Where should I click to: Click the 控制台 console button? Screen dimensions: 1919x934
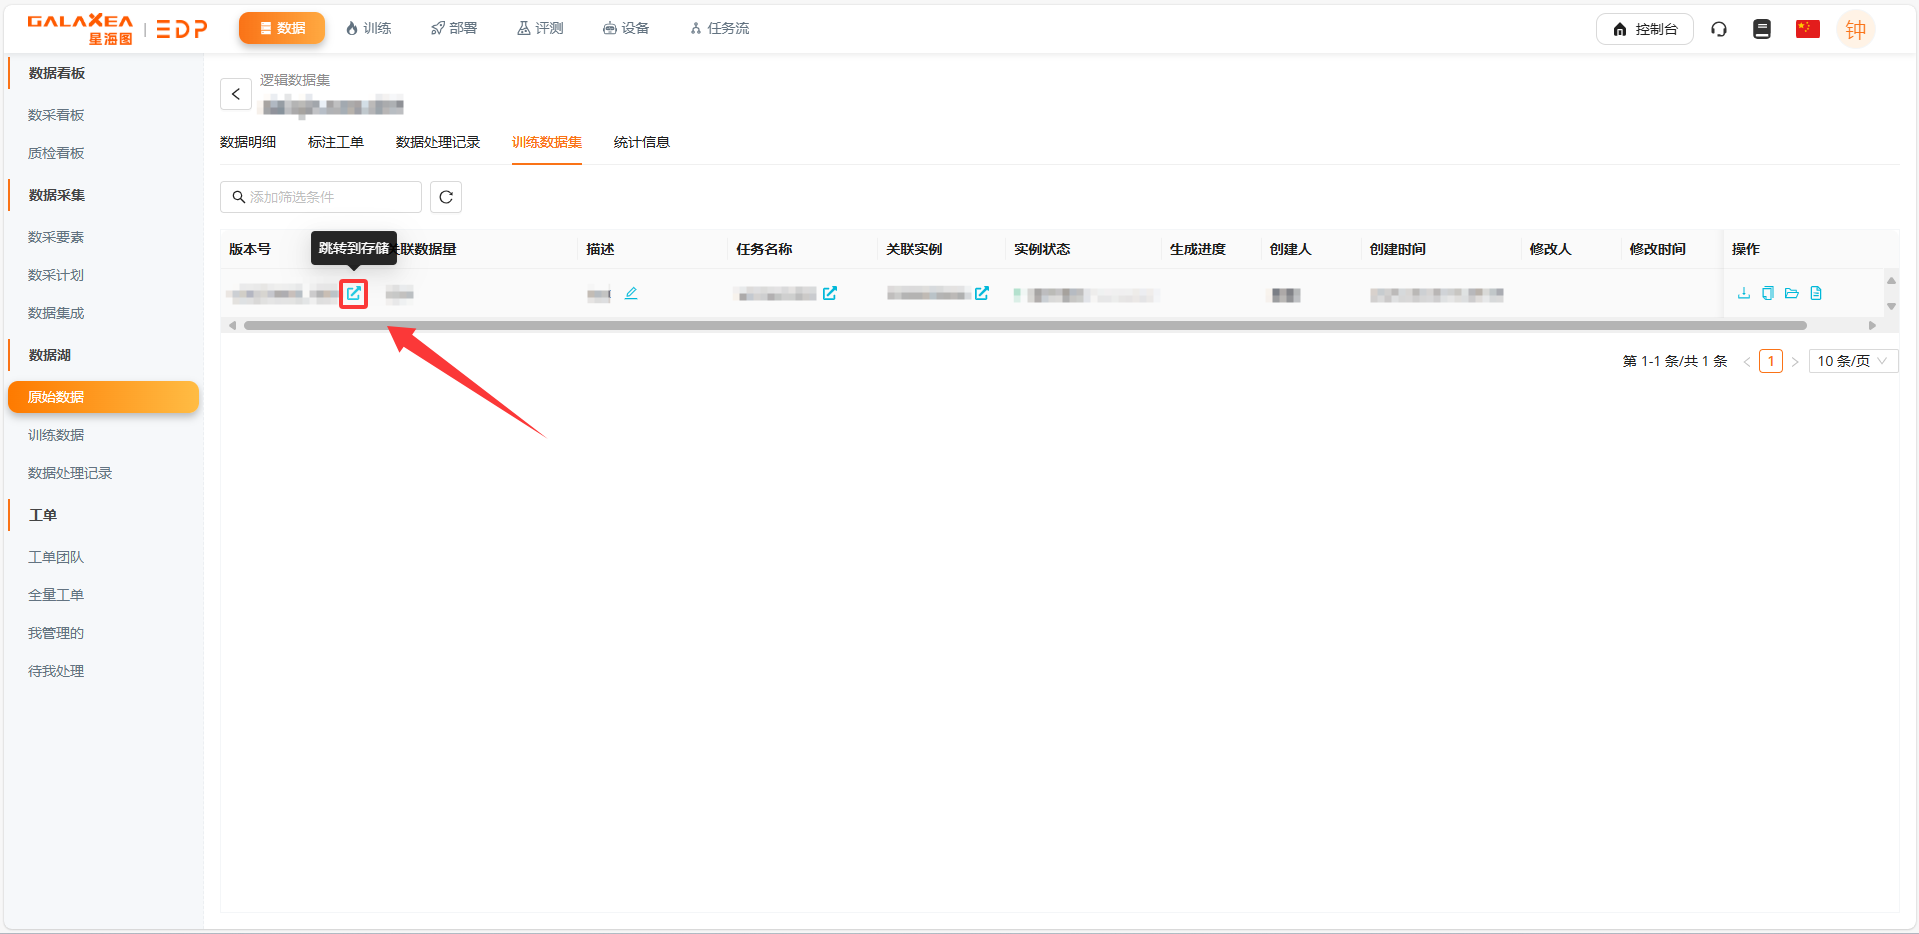pyautogui.click(x=1644, y=29)
